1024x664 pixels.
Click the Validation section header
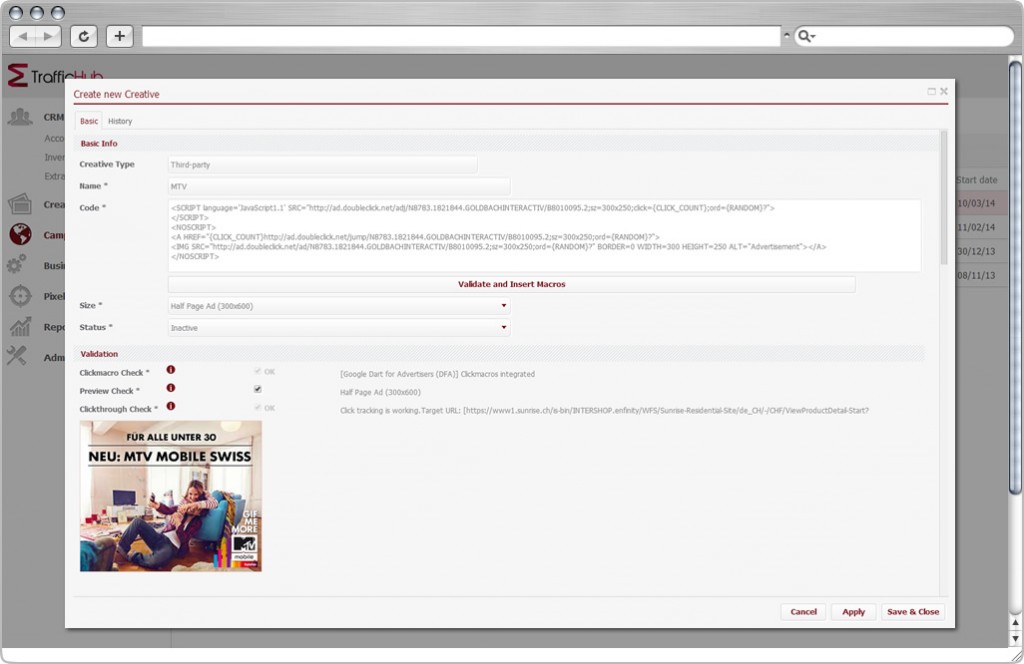tap(99, 354)
